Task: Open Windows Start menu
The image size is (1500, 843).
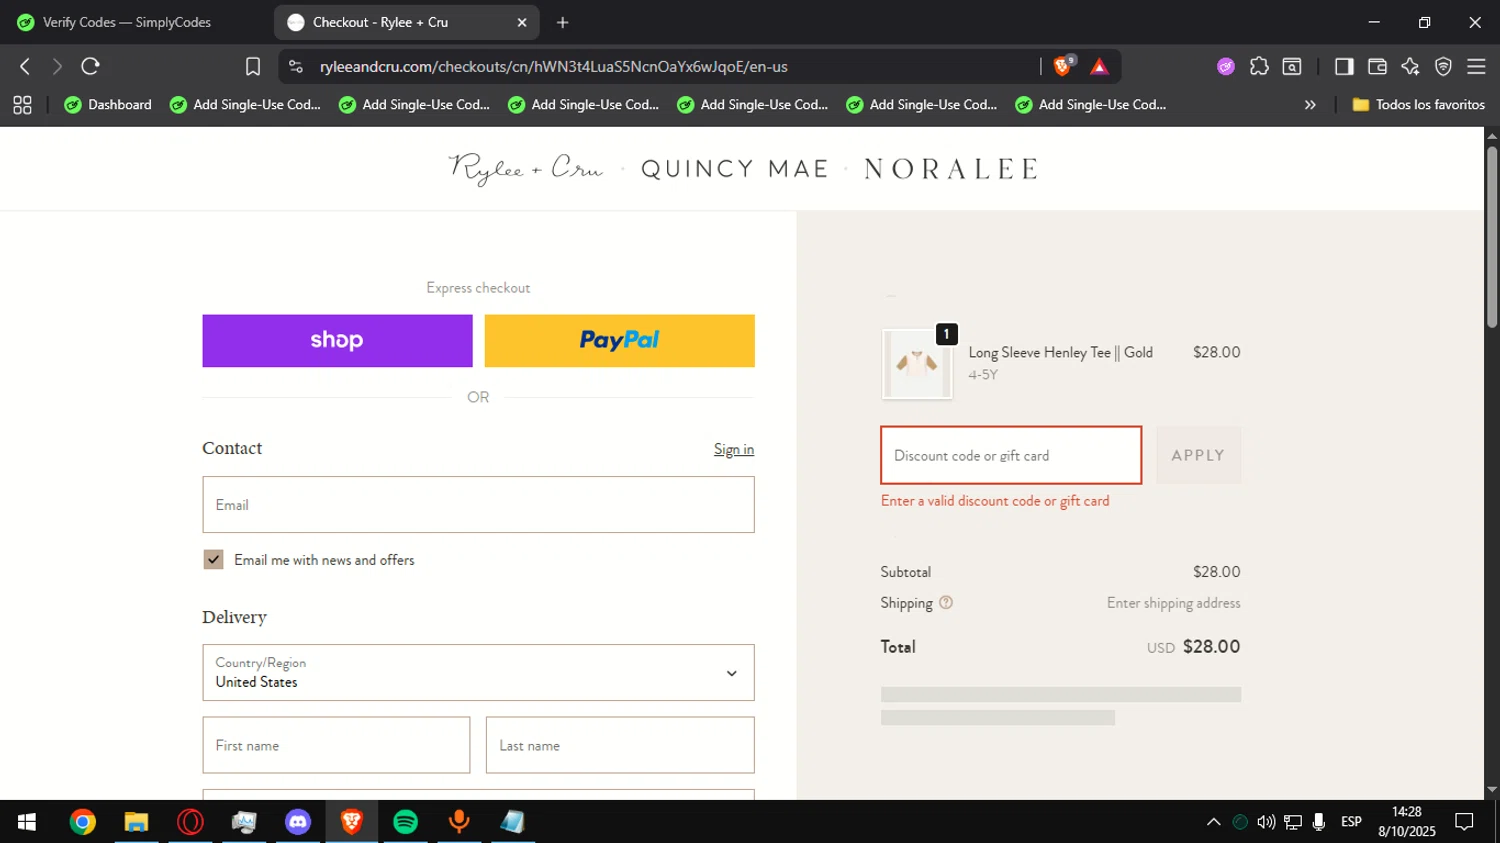Action: (27, 822)
